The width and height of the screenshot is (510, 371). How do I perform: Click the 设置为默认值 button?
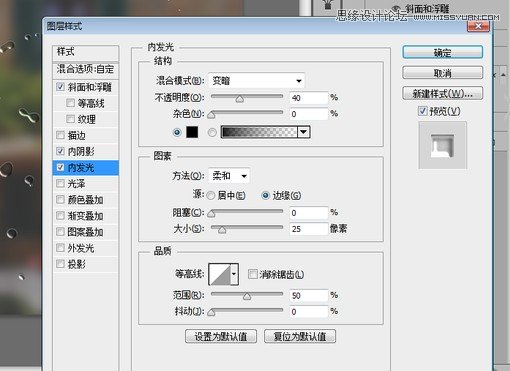coord(221,336)
